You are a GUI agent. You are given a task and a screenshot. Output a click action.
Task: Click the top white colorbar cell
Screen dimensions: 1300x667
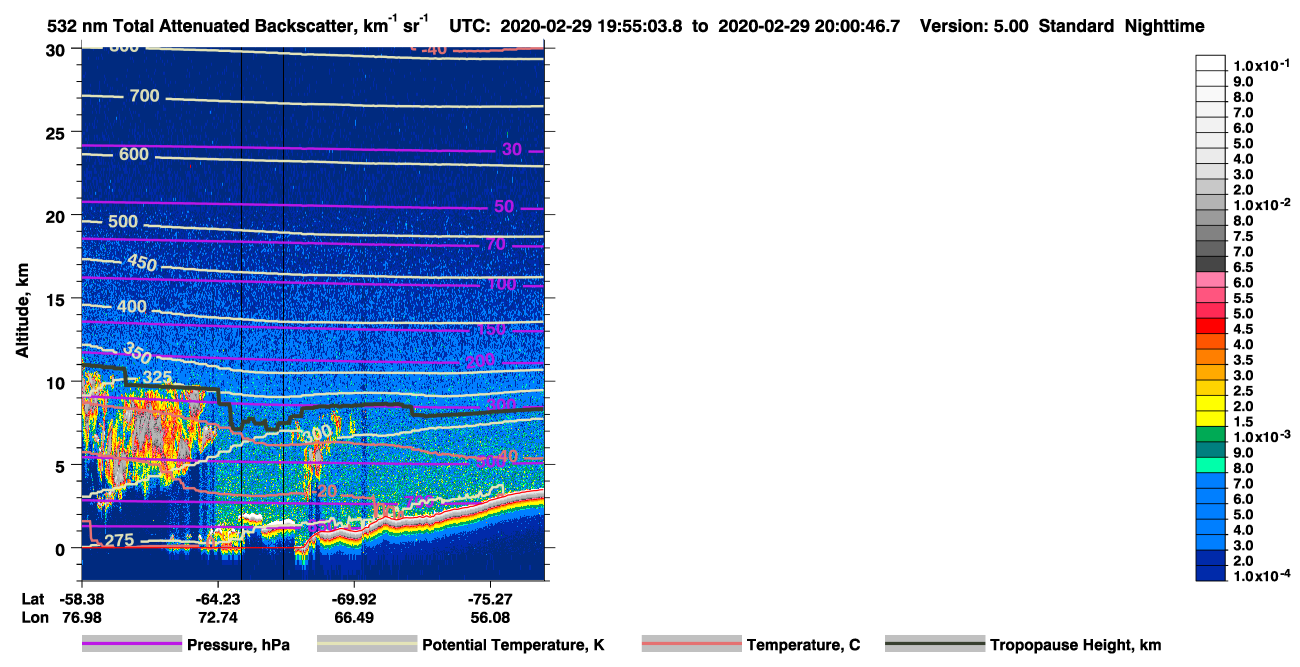pos(1211,62)
